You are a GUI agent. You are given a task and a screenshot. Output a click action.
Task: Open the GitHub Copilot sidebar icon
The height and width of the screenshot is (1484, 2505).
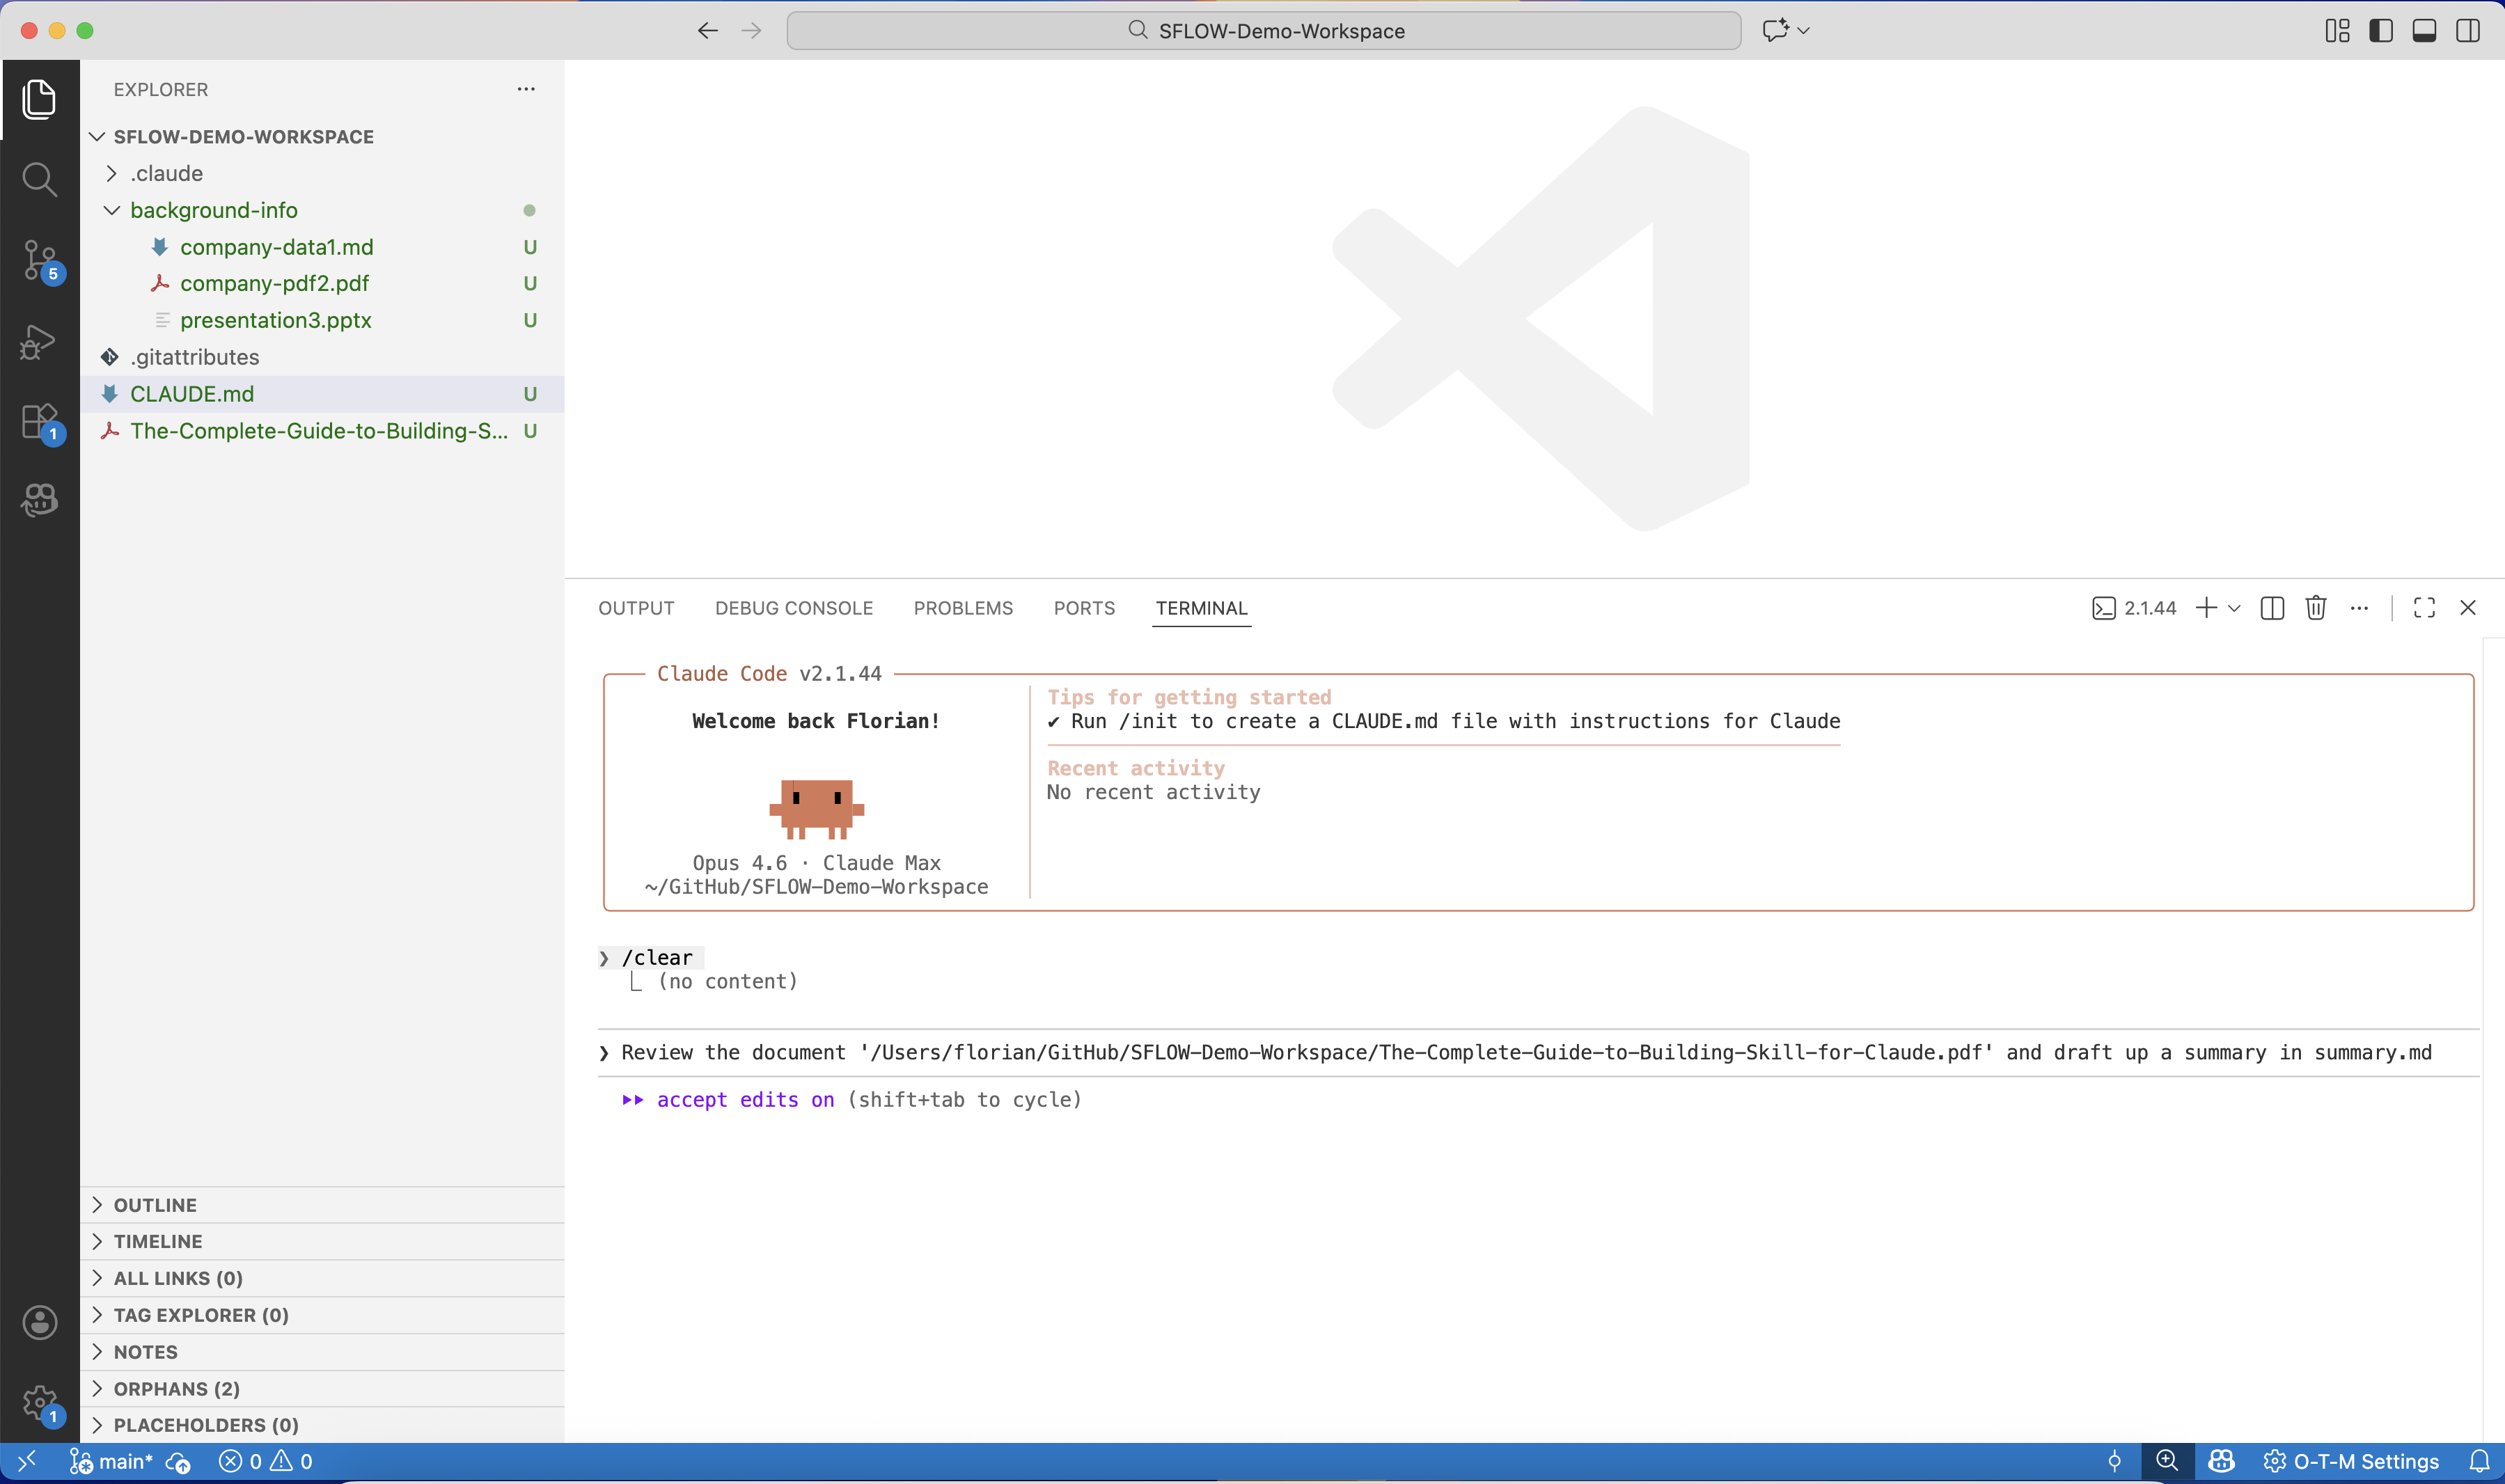tap(39, 501)
